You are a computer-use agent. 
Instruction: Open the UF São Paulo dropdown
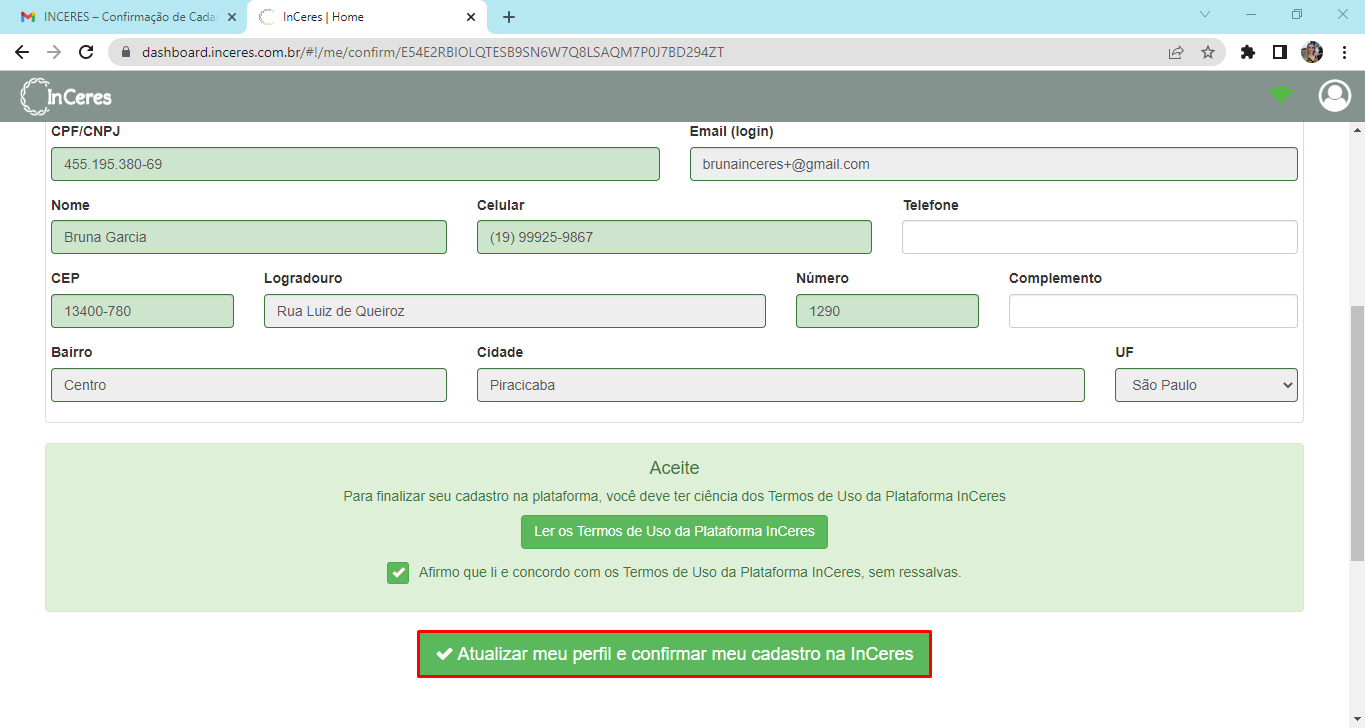(x=1206, y=385)
